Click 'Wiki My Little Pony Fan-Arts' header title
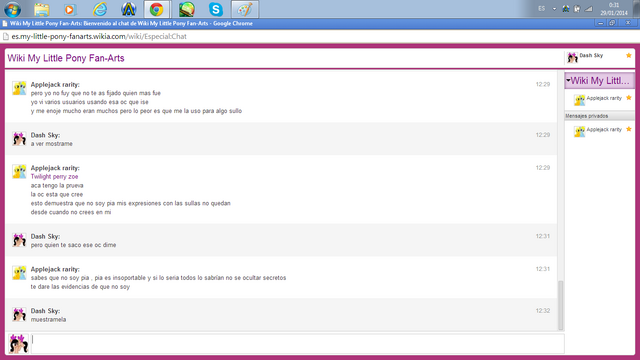The image size is (640, 360). 66,58
